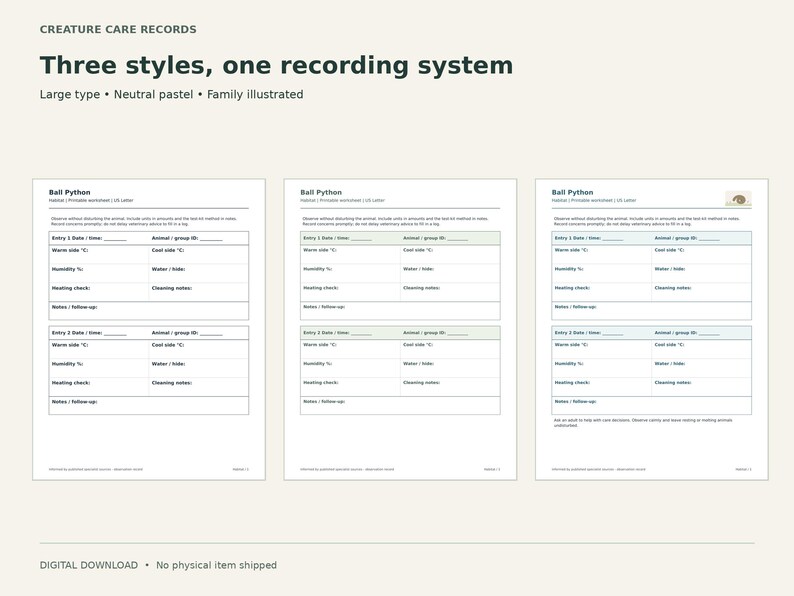The image size is (794, 596).
Task: Click the 'Family illustrated' style label
Action: point(255,95)
